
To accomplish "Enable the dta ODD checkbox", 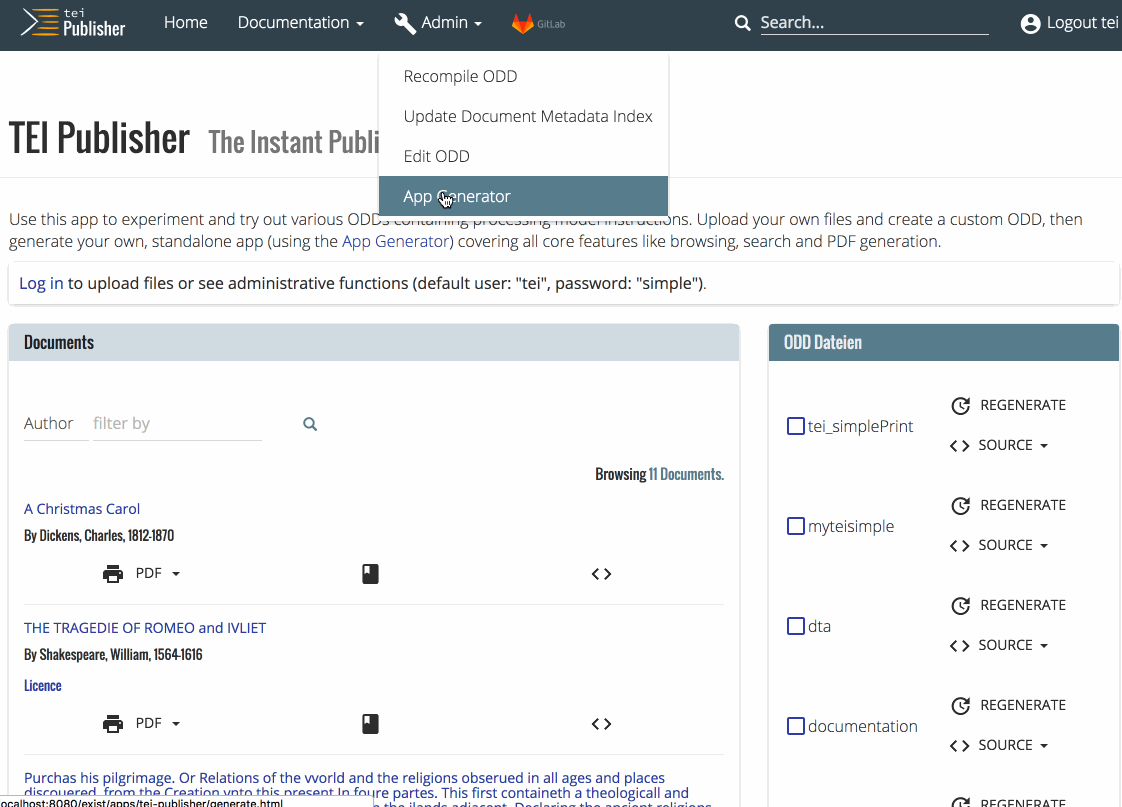I will click(796, 626).
